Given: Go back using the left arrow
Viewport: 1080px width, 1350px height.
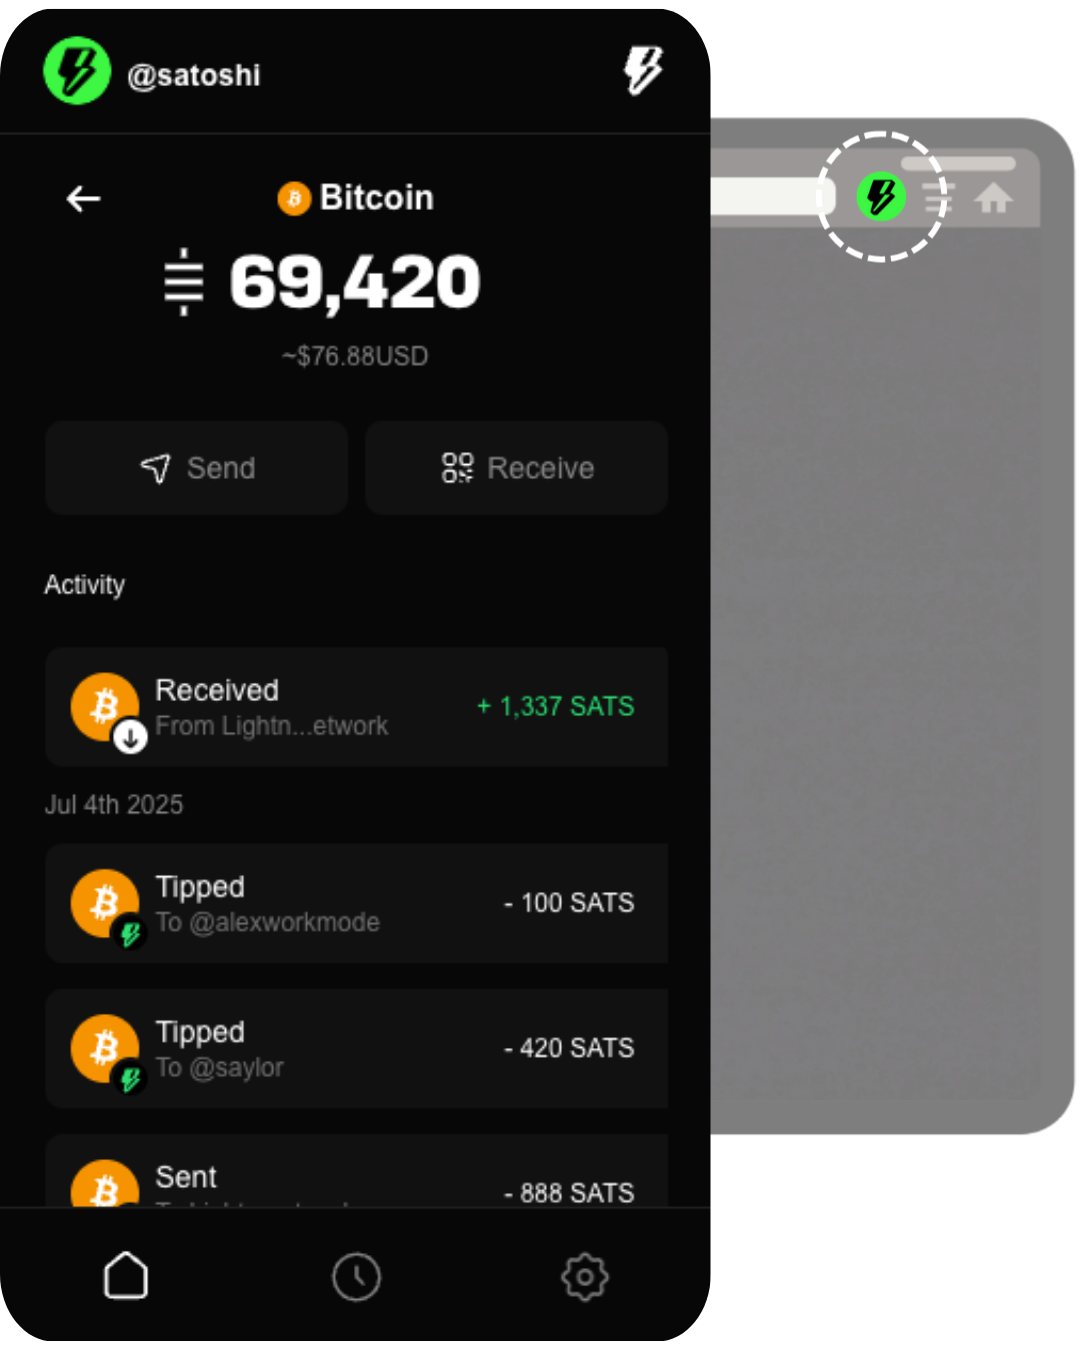Looking at the screenshot, I should (x=83, y=199).
